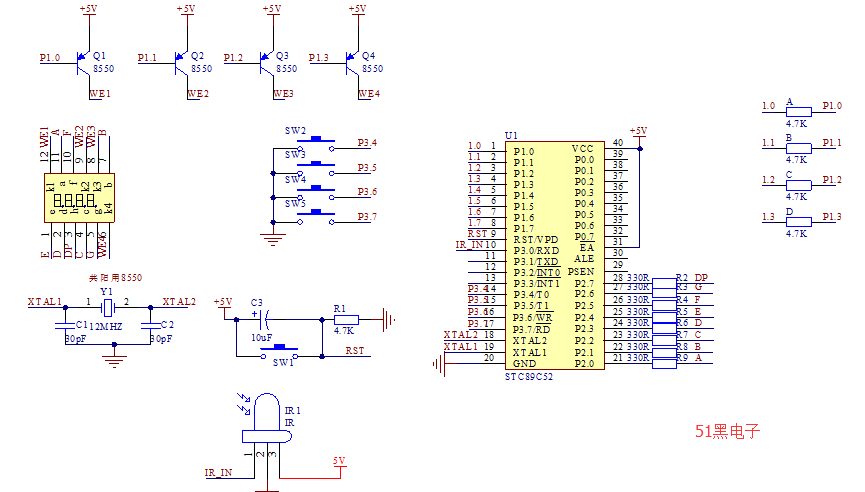Viewport: 865px width, 492px height.
Task: Select the R2 330R resistor on DP line
Action: coord(664,282)
